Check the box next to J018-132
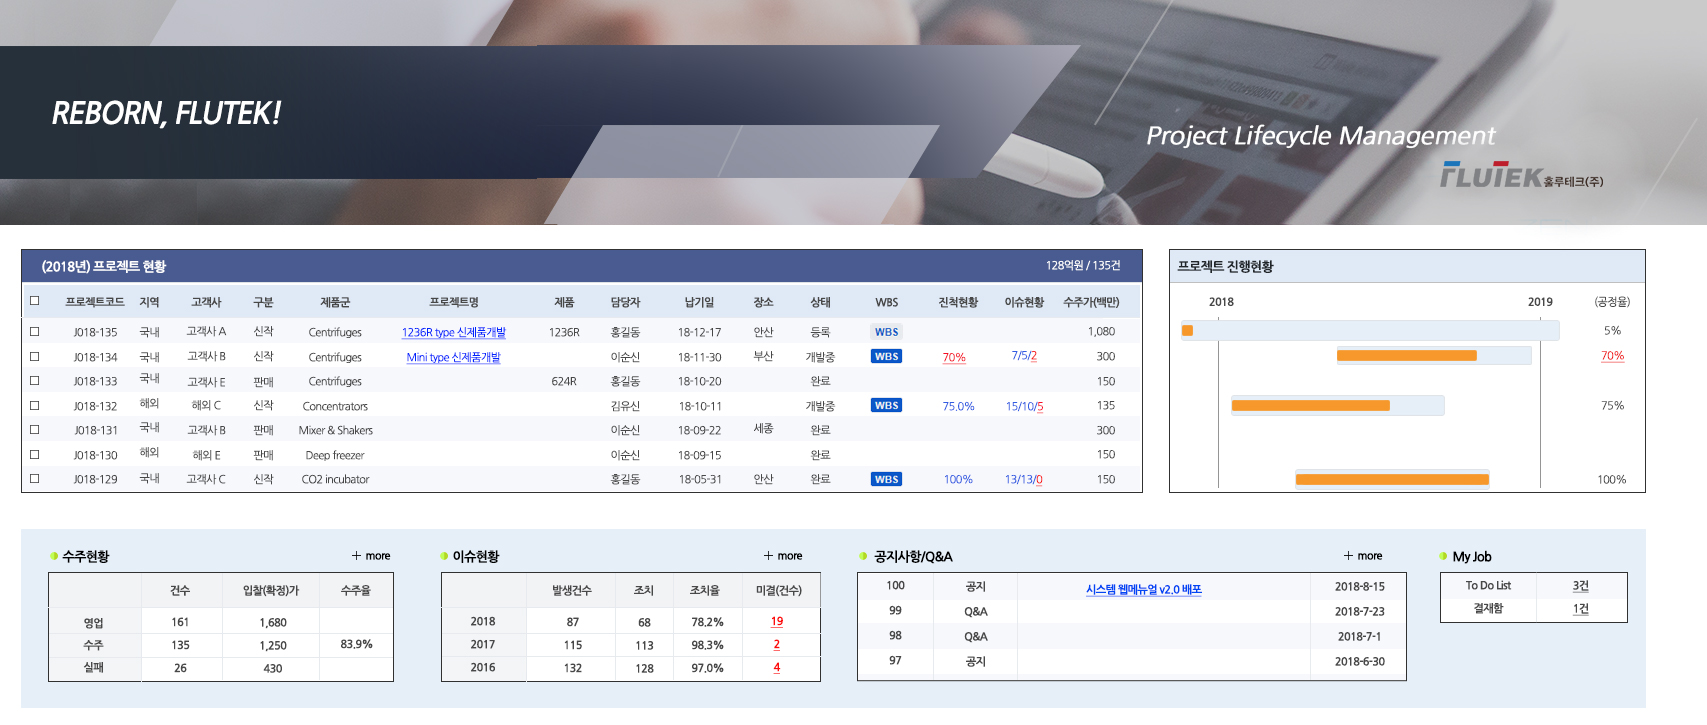 [35, 405]
